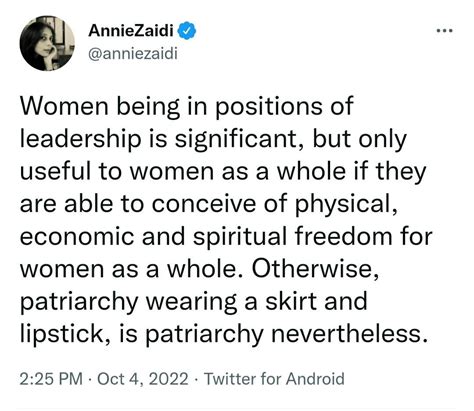The height and width of the screenshot is (411, 474).
Task: Click the final line ending 'nevertheless.'
Action: point(224,335)
